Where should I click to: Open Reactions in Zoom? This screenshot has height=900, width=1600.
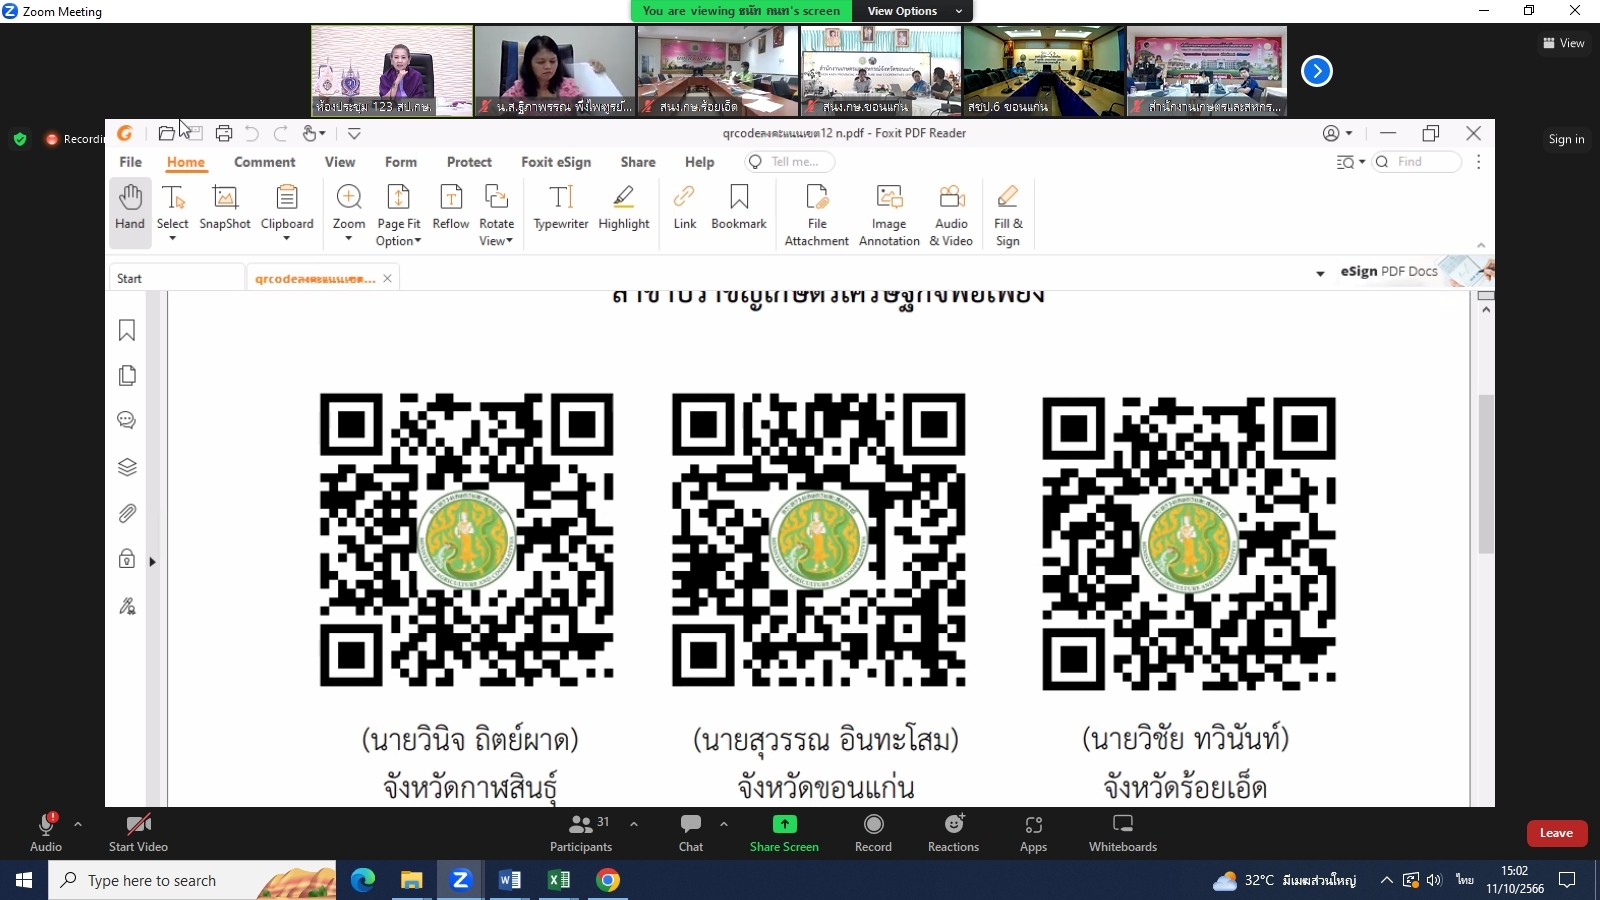click(953, 832)
